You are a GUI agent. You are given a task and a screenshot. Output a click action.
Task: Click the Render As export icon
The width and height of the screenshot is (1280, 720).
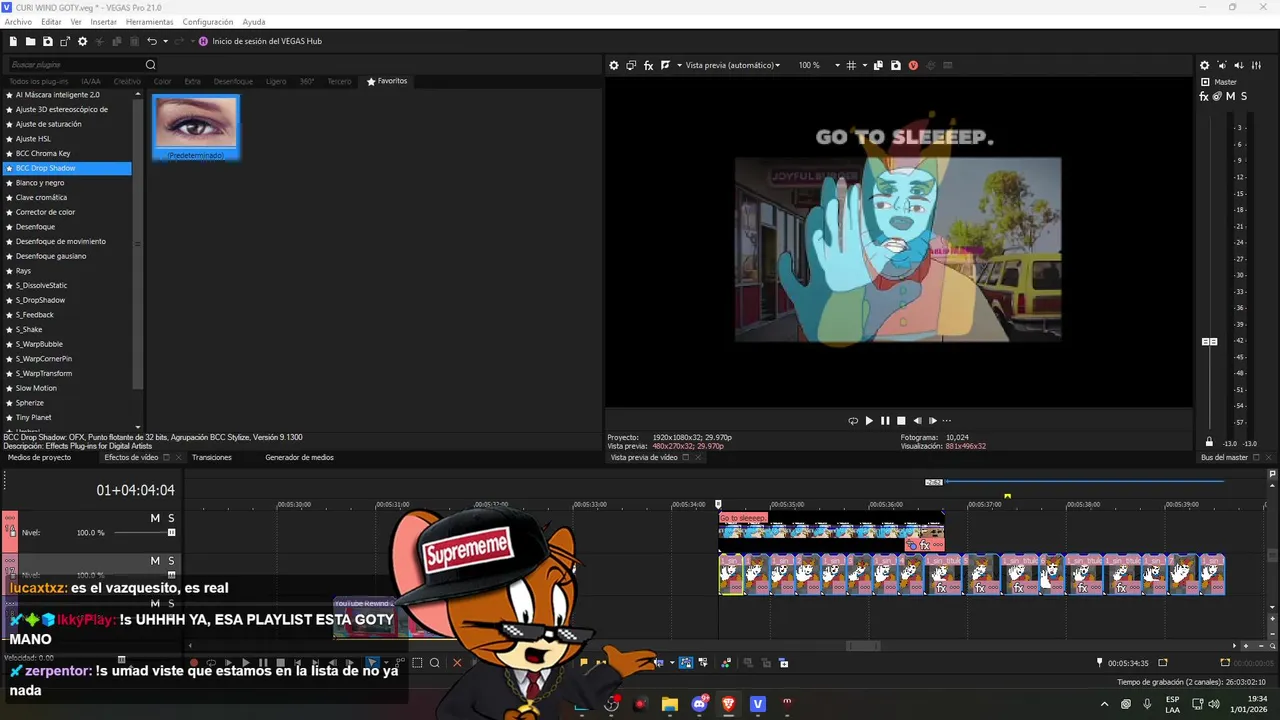[x=65, y=41]
